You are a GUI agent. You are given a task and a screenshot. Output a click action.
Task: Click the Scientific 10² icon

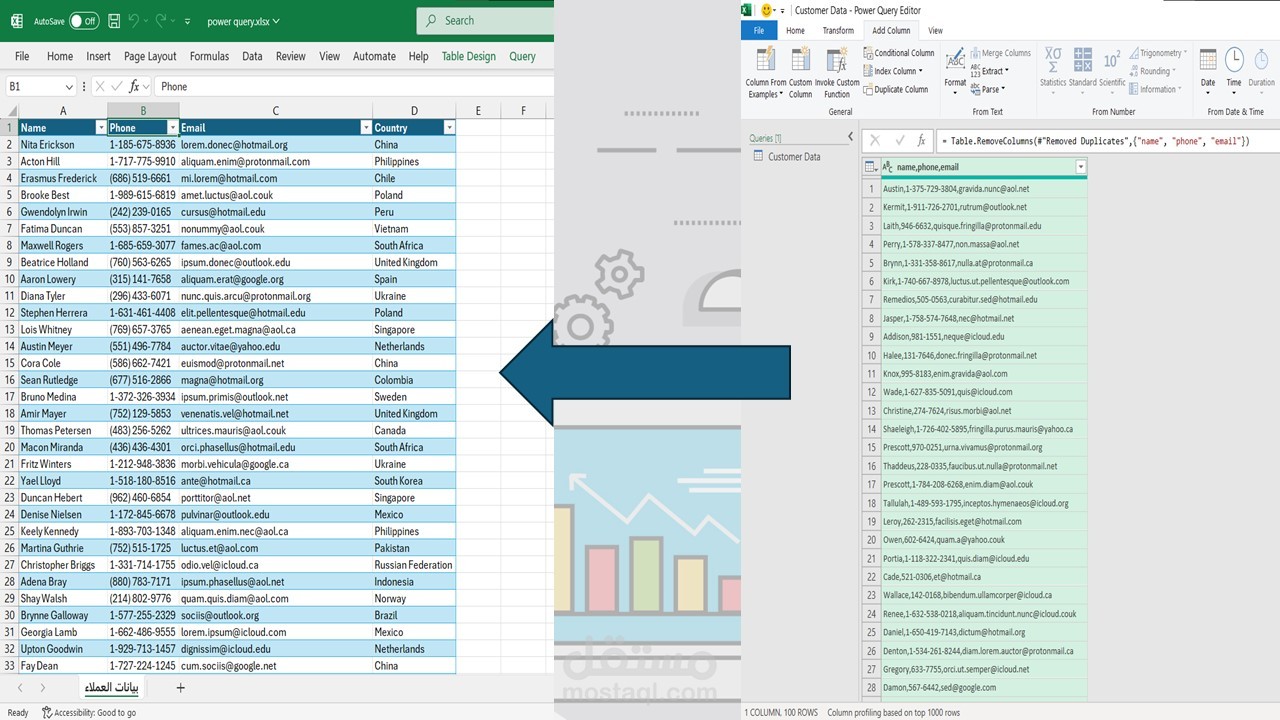point(1112,60)
